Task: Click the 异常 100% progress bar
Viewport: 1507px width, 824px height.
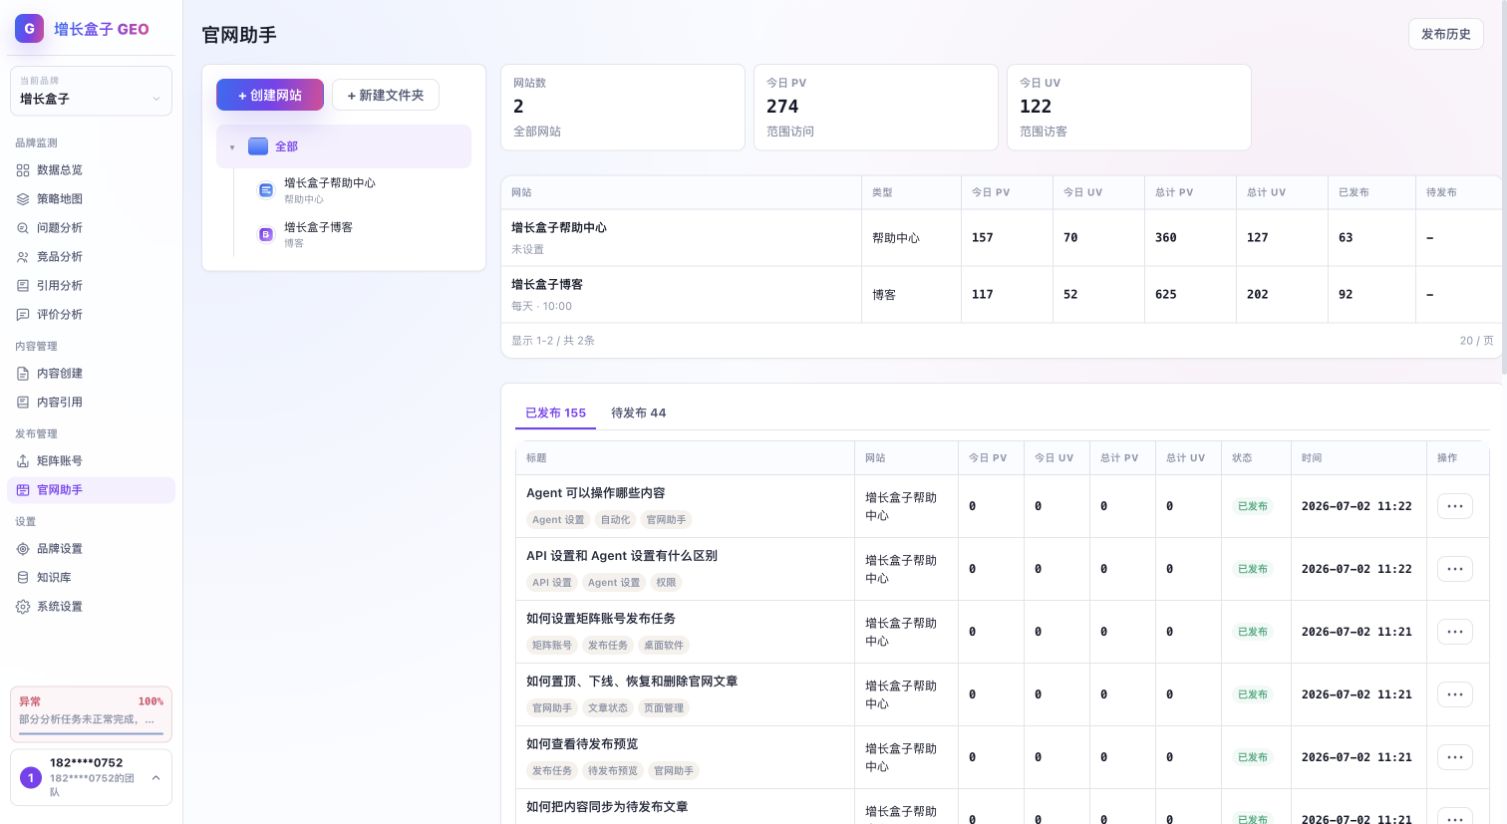Action: pos(91,733)
